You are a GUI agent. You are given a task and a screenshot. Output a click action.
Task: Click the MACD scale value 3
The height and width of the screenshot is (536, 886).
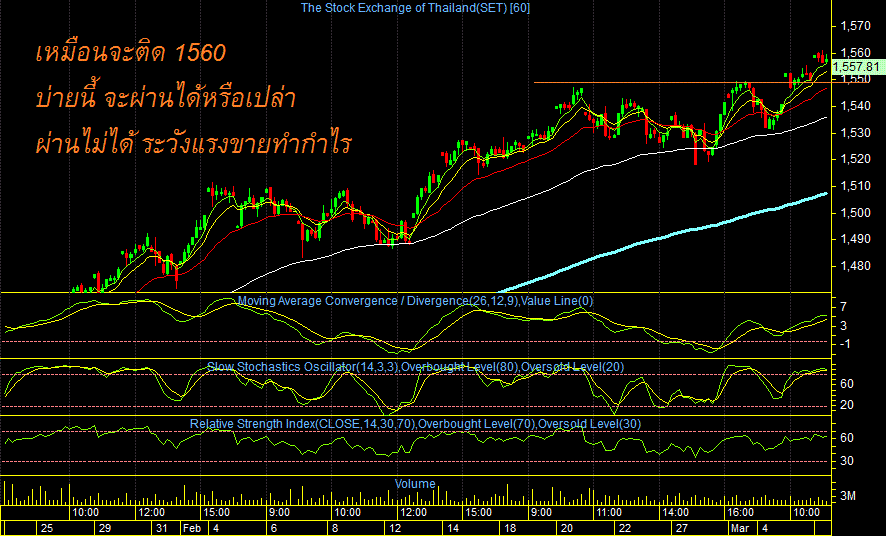844,325
